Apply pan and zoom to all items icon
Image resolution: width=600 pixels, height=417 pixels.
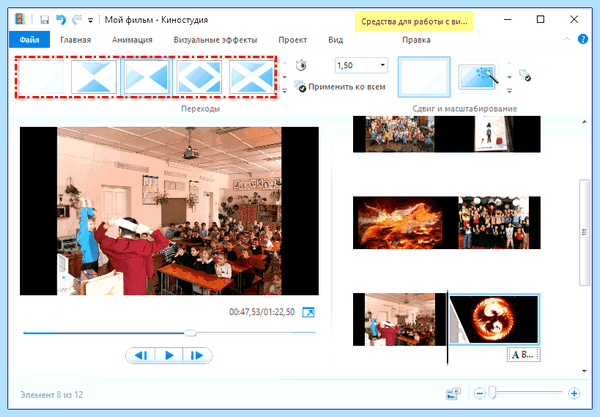click(525, 75)
